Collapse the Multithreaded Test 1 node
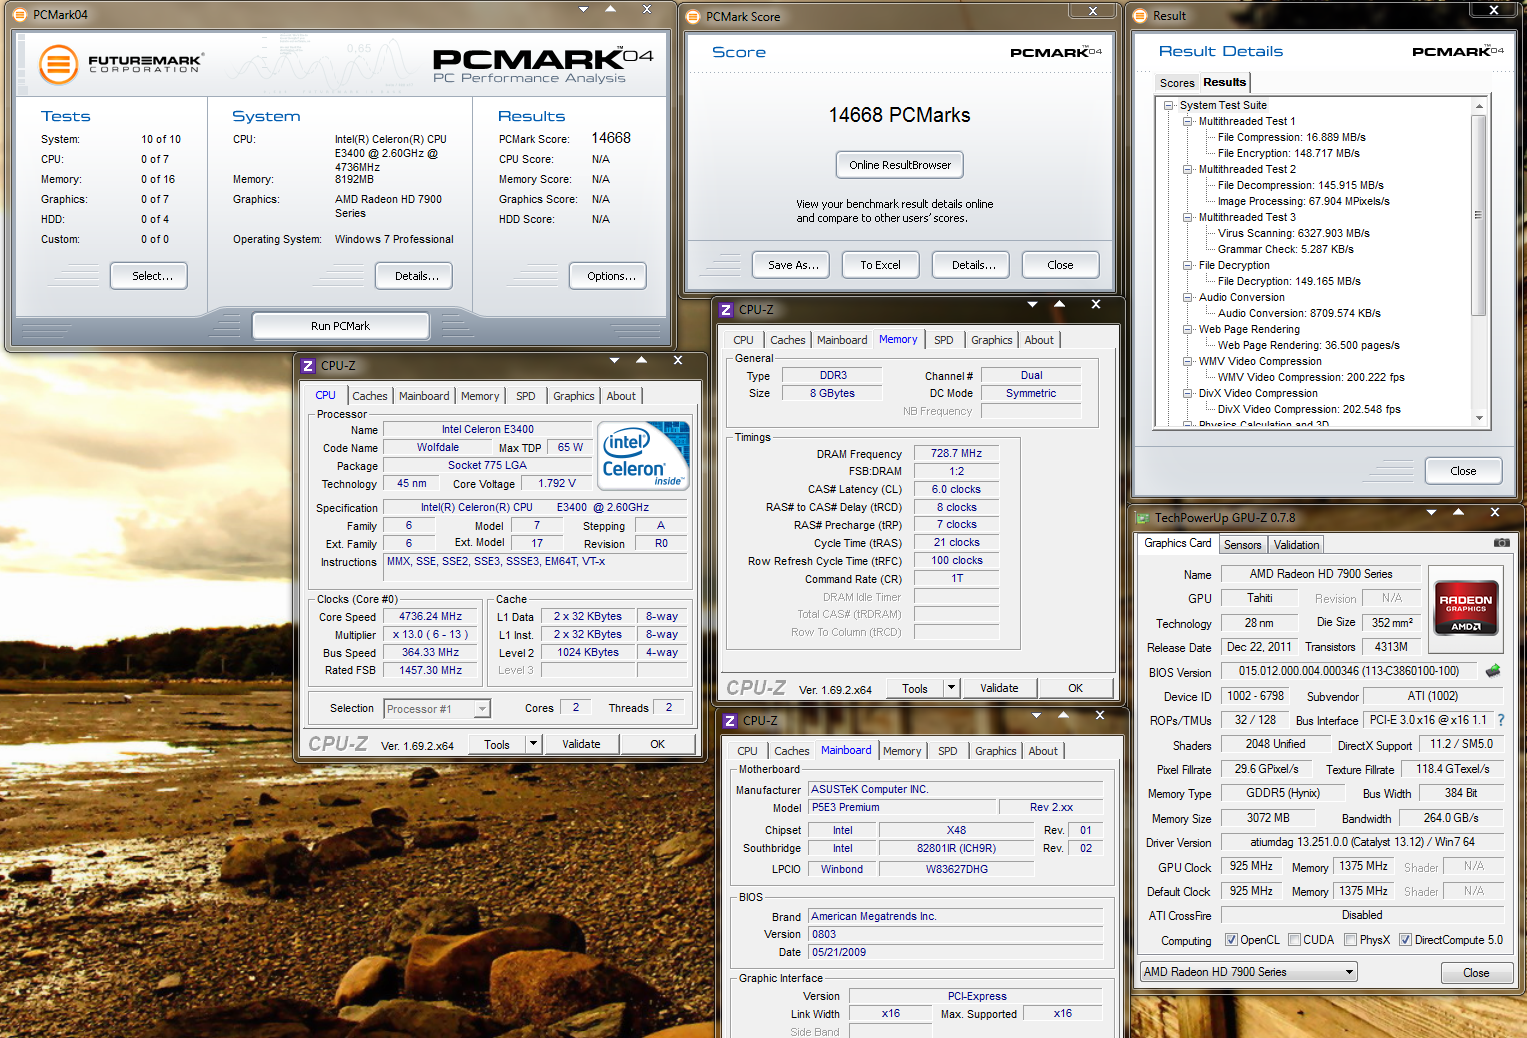This screenshot has height=1038, width=1527. click(x=1187, y=121)
